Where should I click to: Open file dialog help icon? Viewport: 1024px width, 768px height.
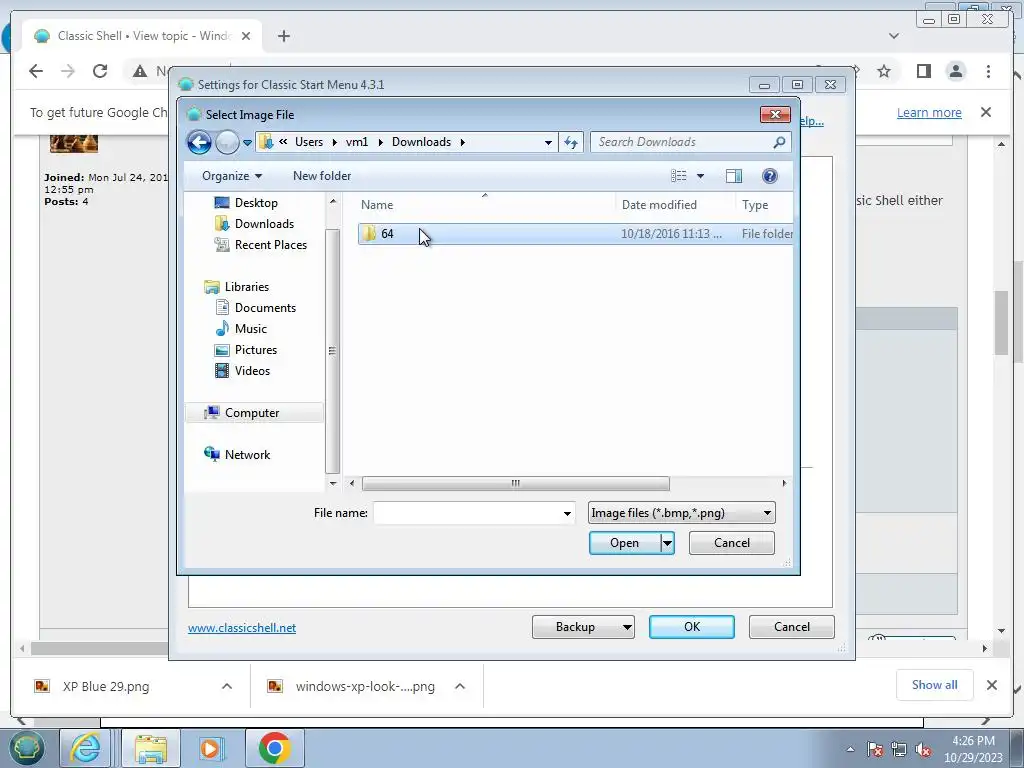coord(769,176)
